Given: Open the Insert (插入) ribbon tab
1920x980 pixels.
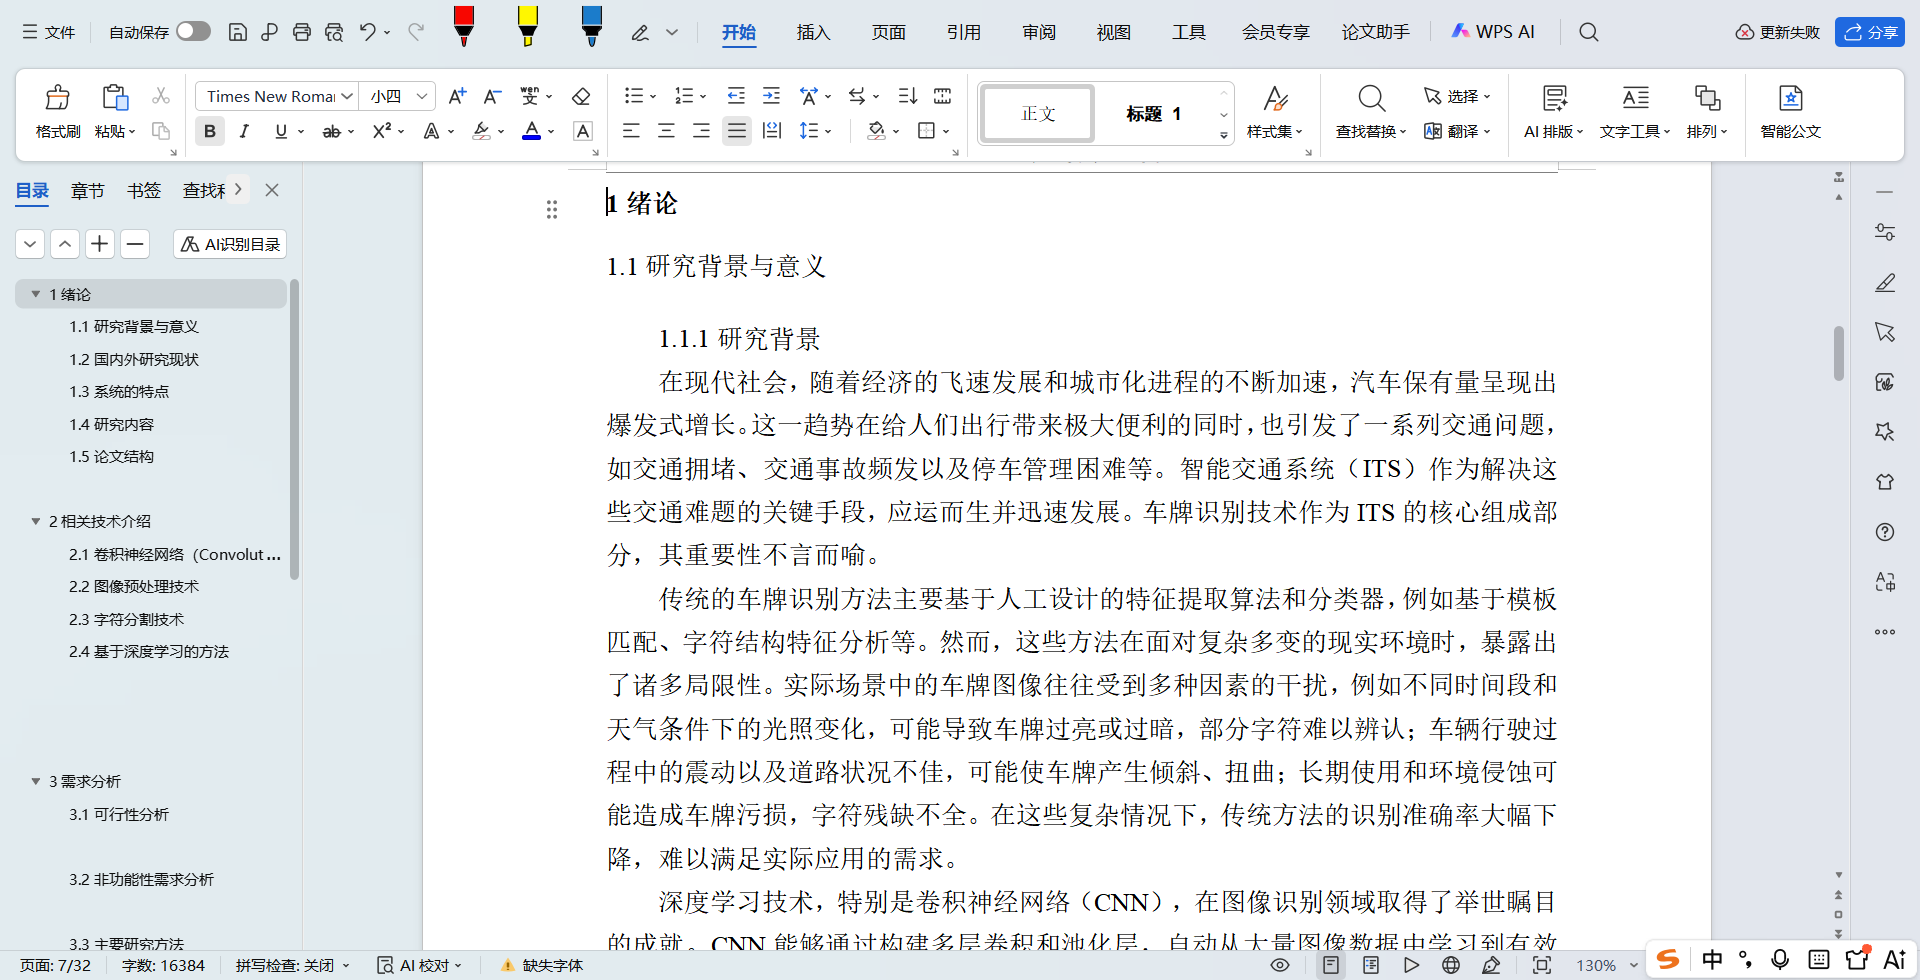Looking at the screenshot, I should pyautogui.click(x=813, y=32).
